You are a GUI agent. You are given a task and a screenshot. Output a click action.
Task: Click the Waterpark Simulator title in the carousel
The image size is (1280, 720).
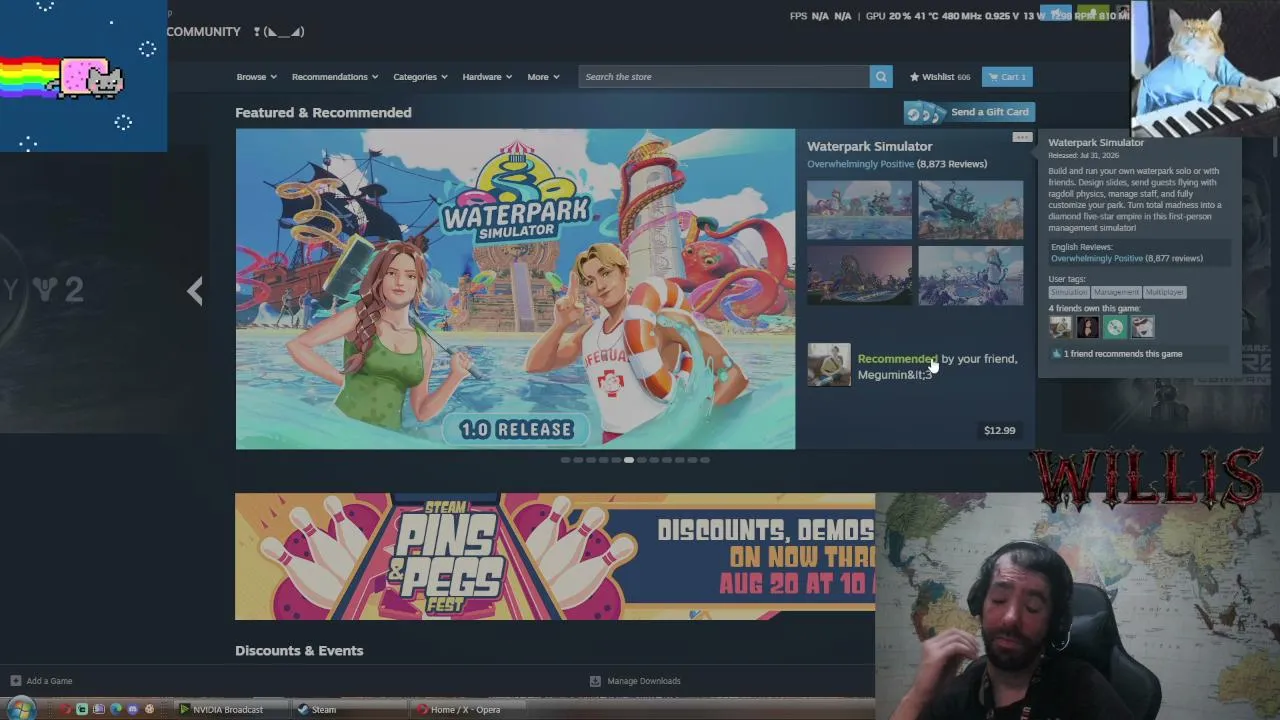click(x=870, y=146)
